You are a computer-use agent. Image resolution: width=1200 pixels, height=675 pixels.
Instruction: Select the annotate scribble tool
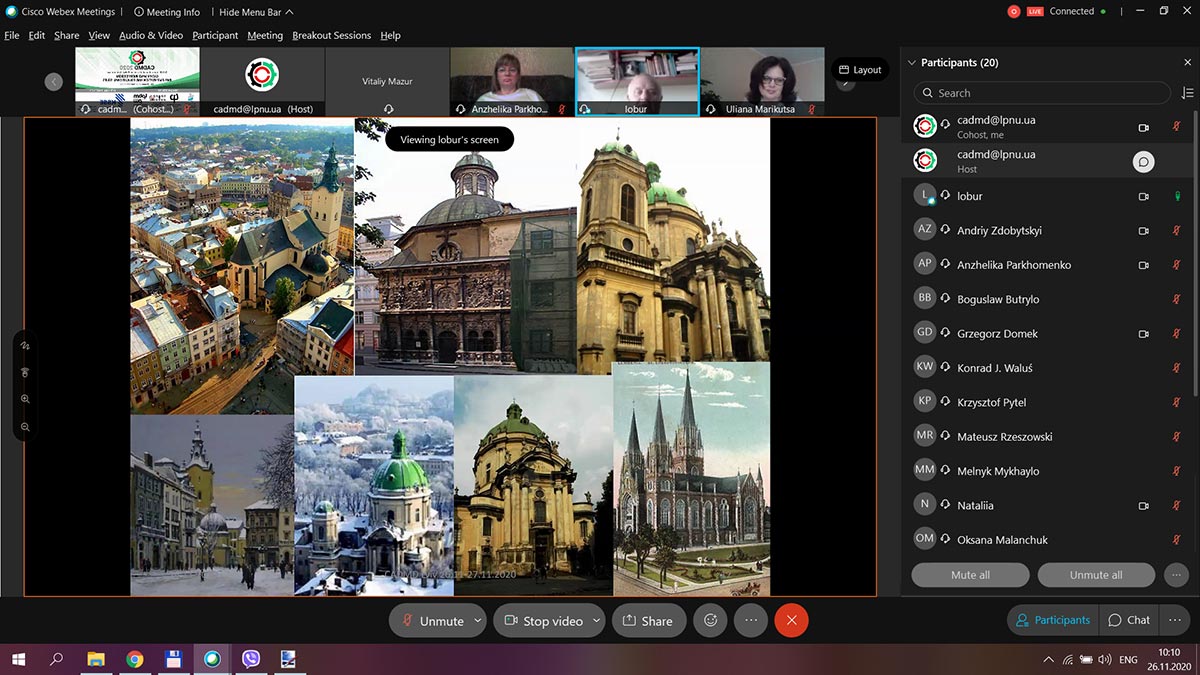click(x=25, y=345)
